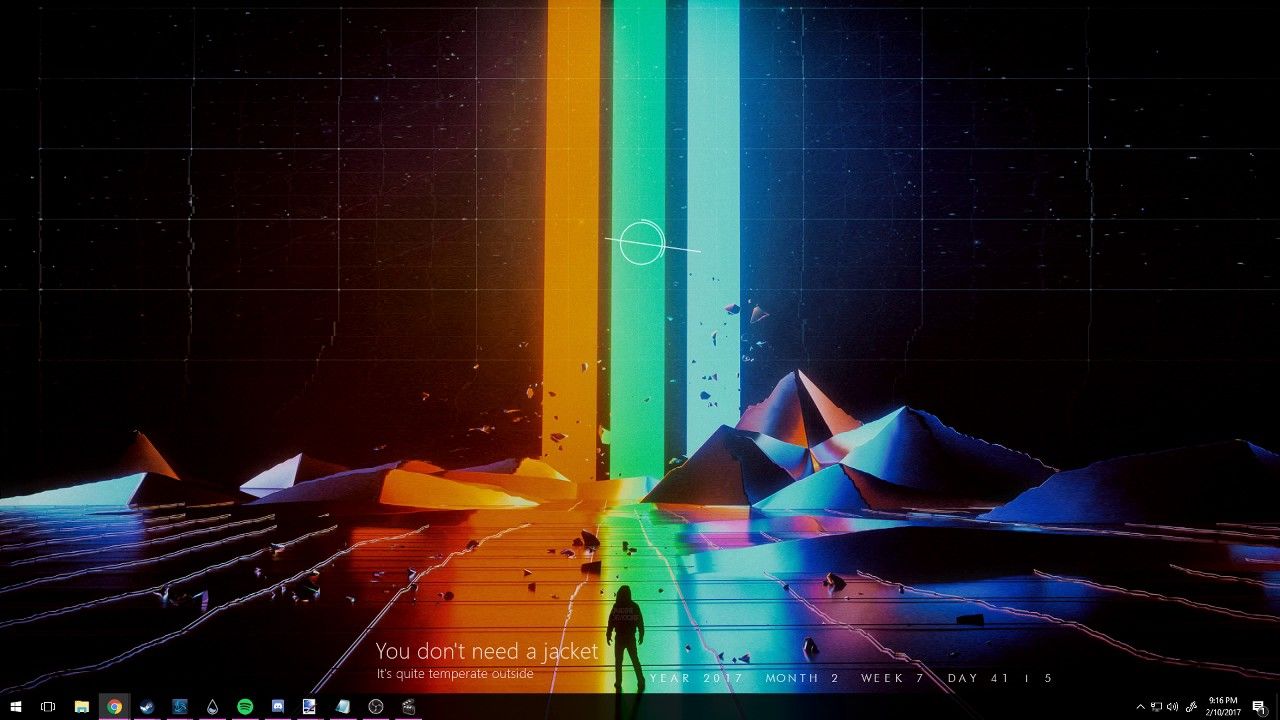Image resolution: width=1280 pixels, height=720 pixels.
Task: Click the circular clock widget on the wallpaper
Action: 643,242
